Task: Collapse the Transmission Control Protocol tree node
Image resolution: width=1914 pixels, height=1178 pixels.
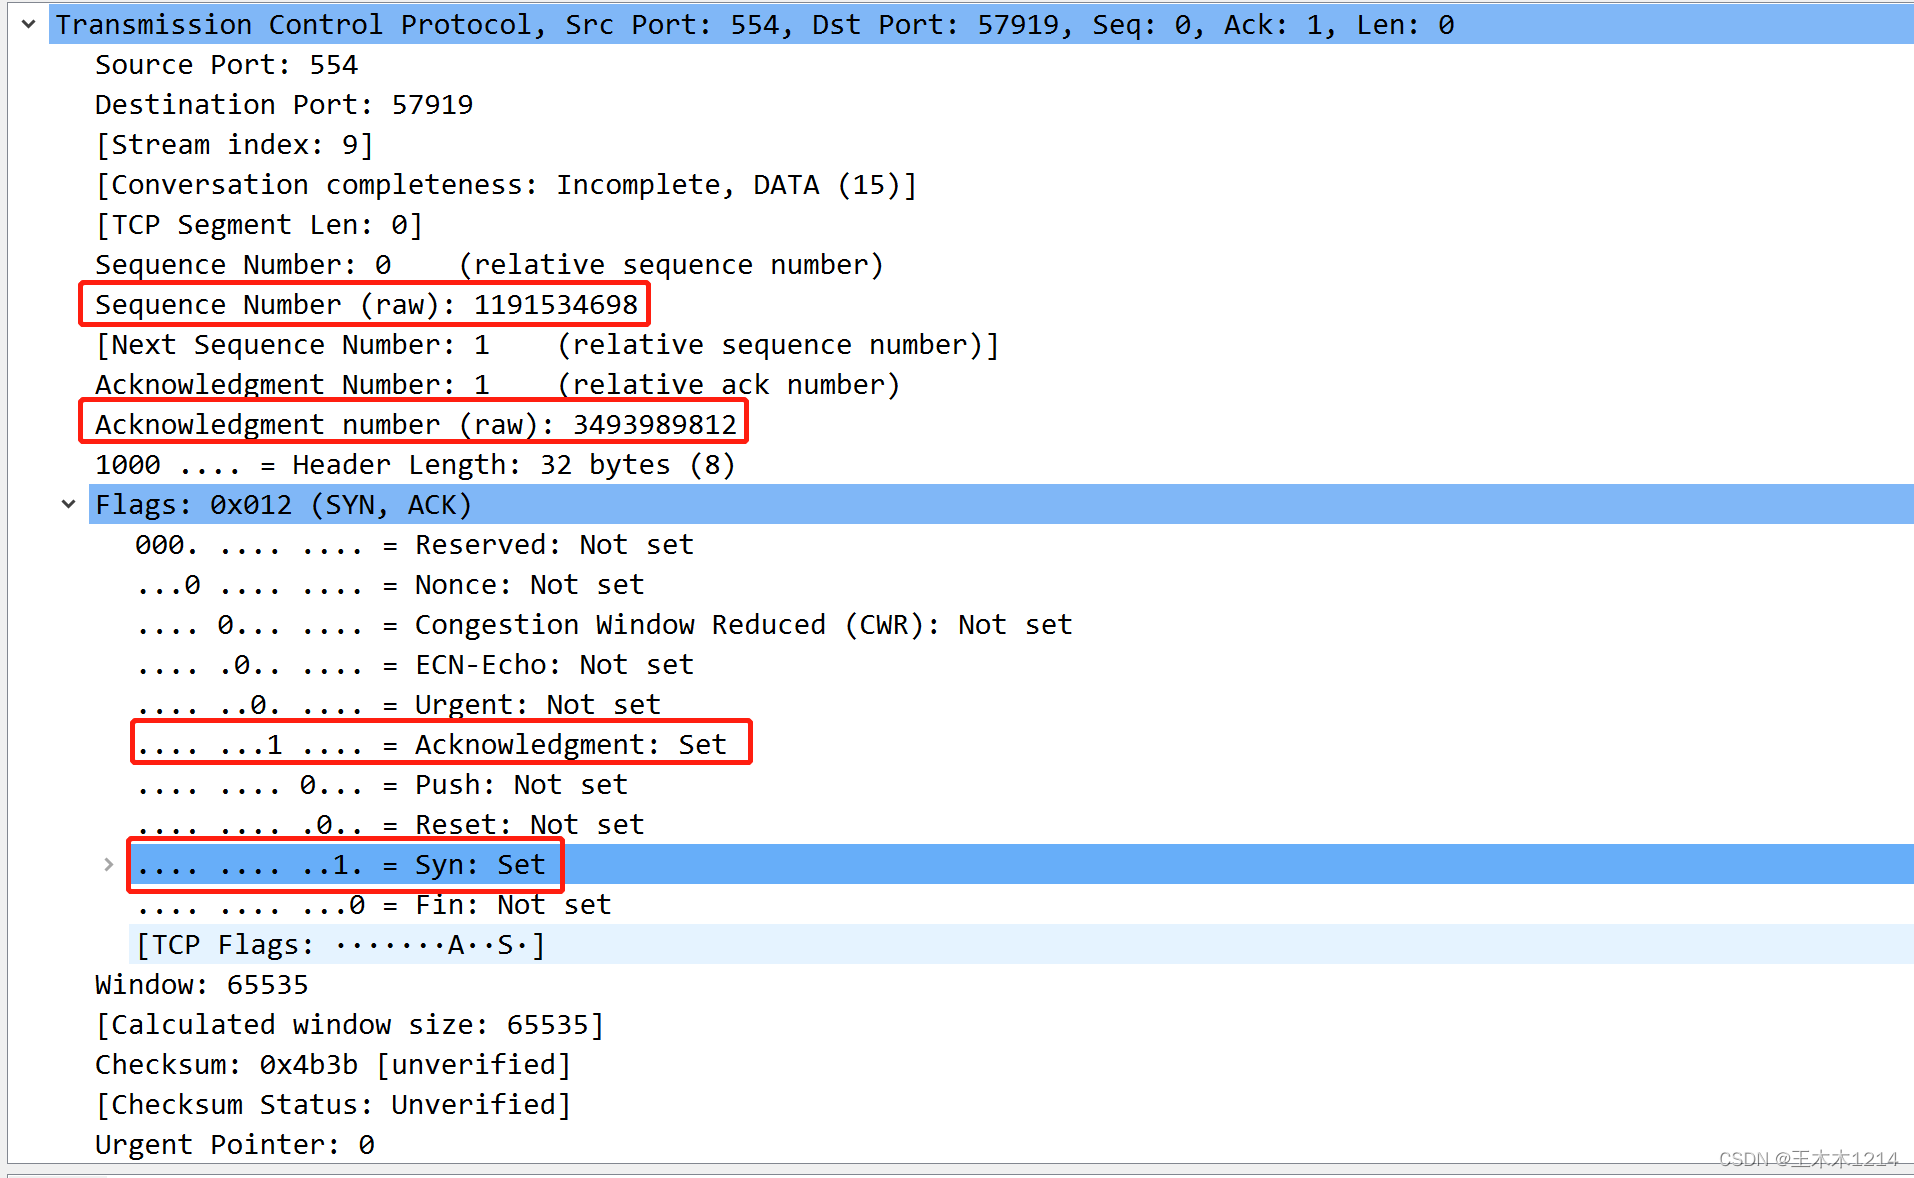Action: coord(28,24)
